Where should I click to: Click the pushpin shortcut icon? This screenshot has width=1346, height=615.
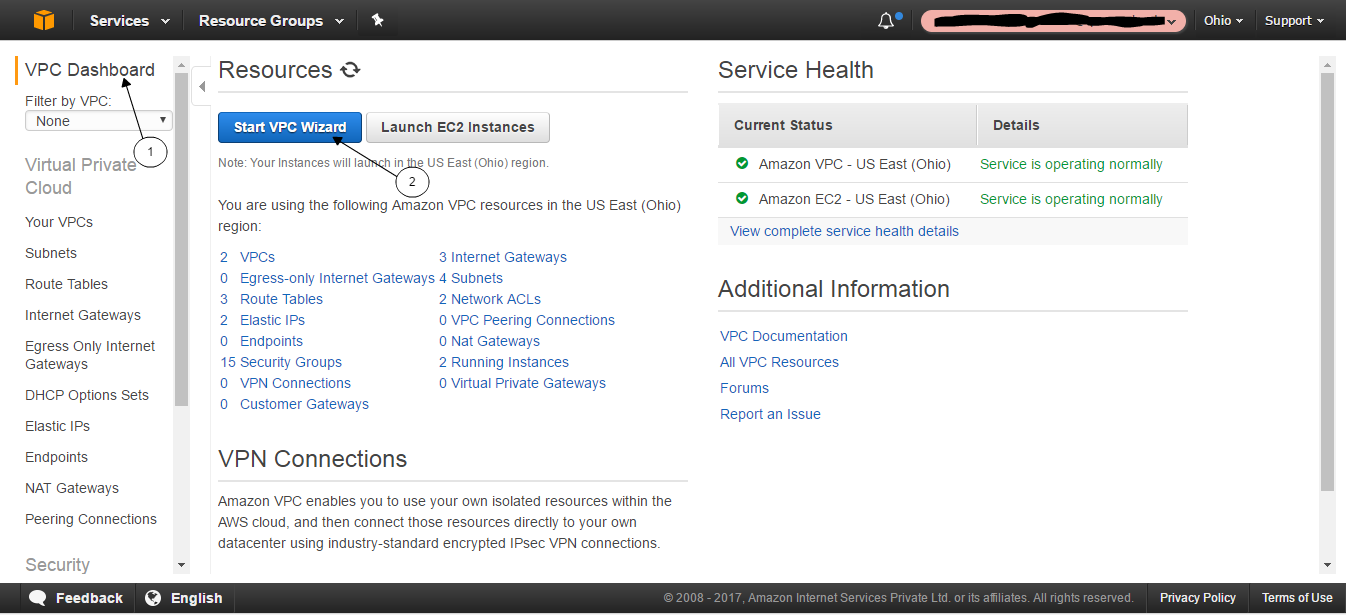377,20
